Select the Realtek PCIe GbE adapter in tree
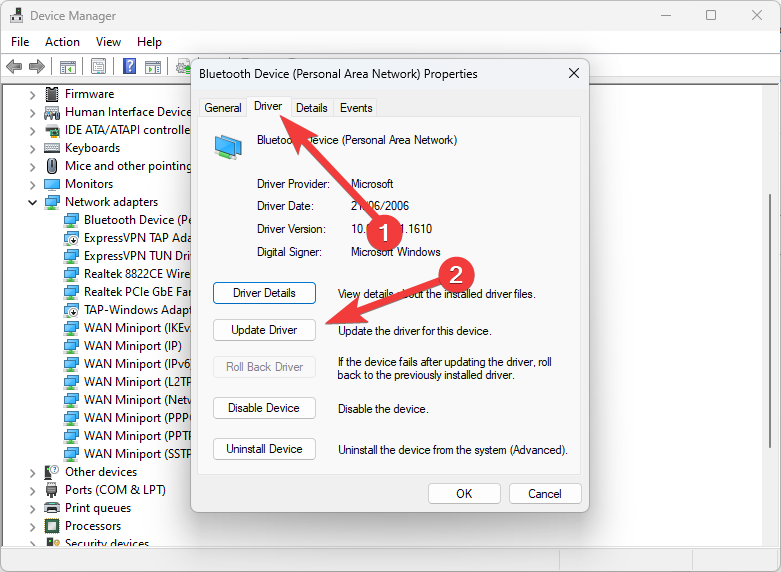The height and width of the screenshot is (572, 781). (136, 292)
